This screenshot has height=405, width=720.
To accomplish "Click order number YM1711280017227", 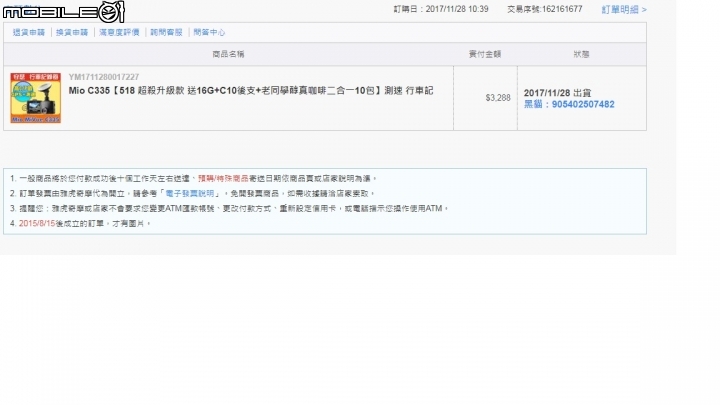I will click(x=104, y=77).
